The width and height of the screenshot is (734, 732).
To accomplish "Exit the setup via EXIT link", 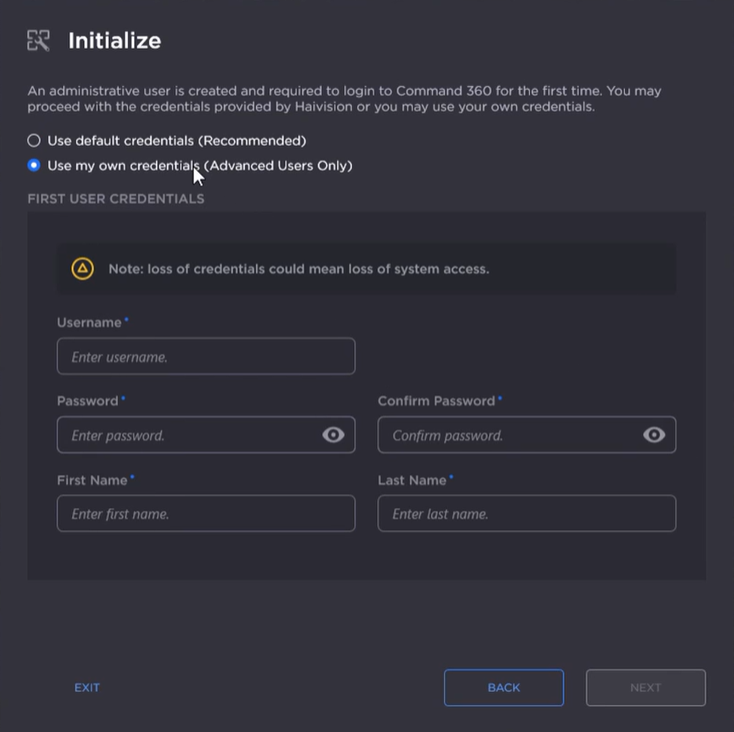I will pos(87,688).
